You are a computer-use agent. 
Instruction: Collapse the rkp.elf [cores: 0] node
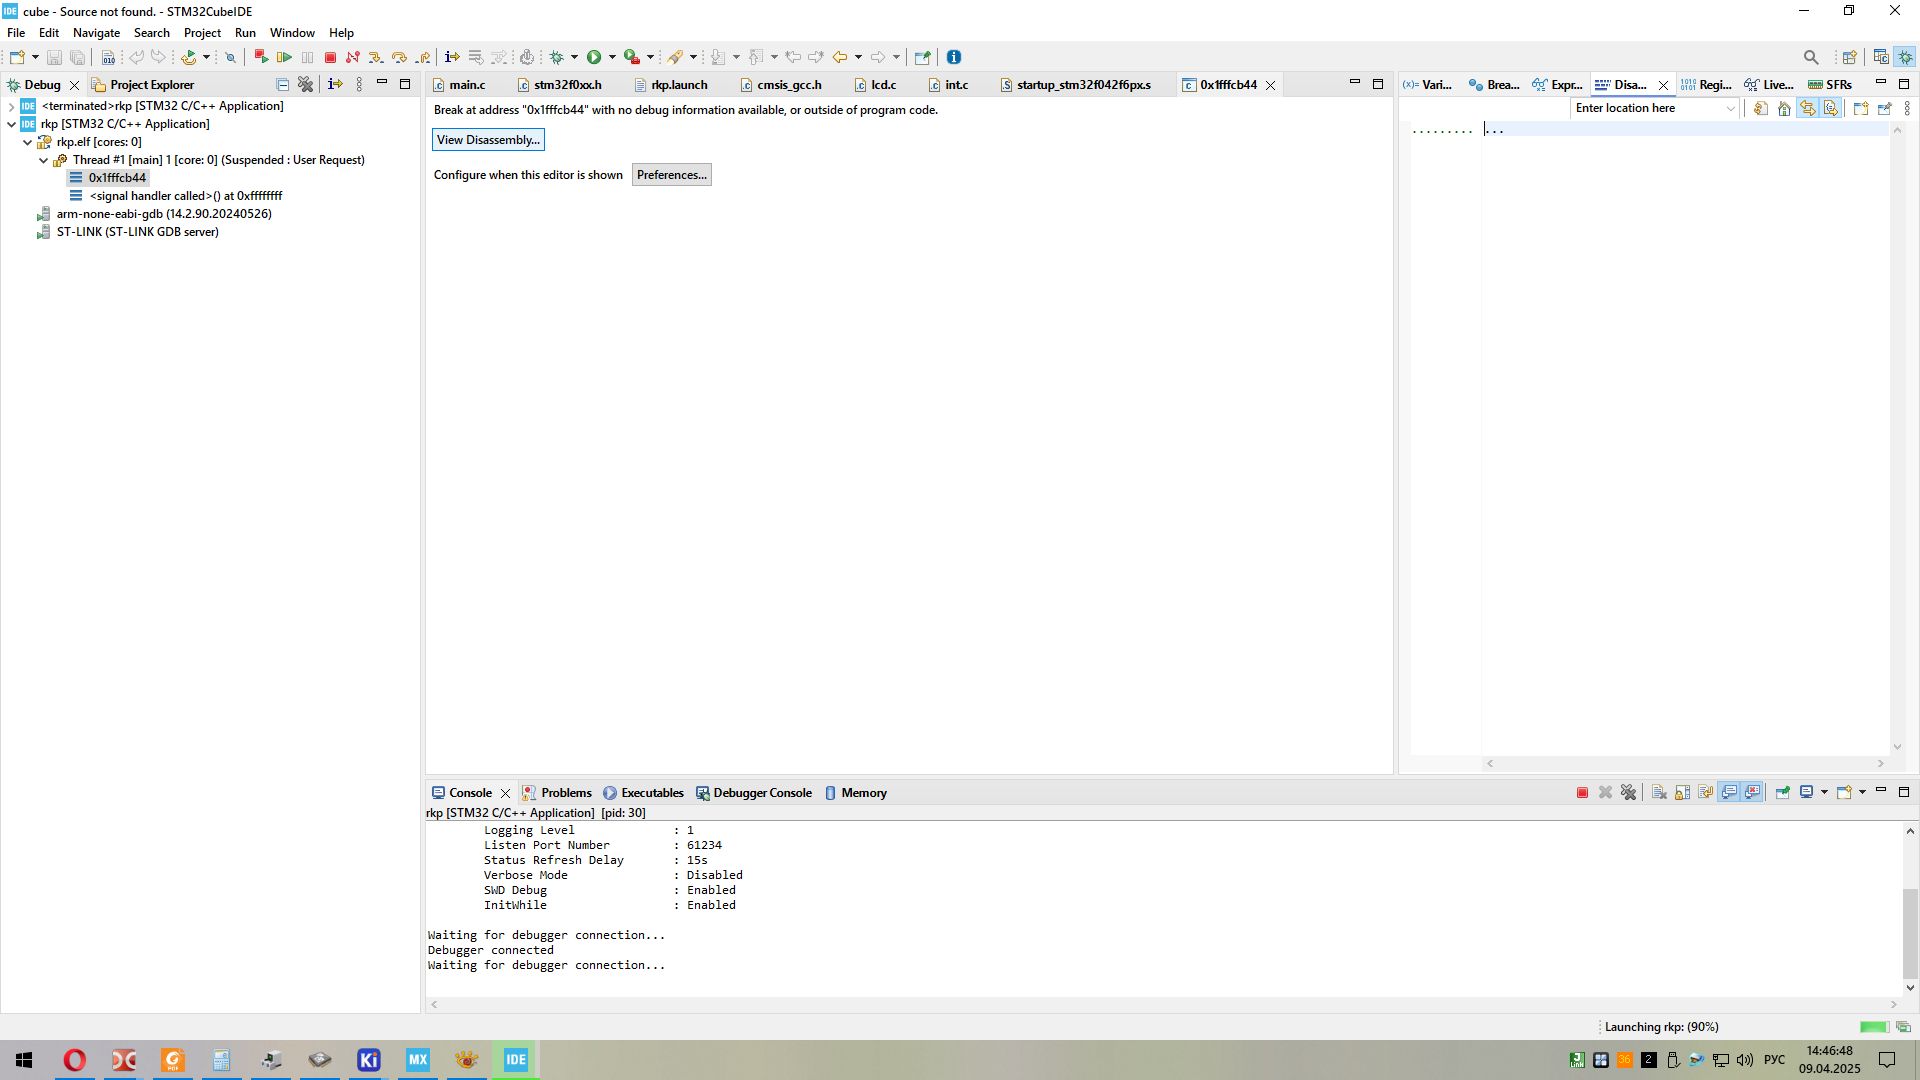tap(27, 142)
